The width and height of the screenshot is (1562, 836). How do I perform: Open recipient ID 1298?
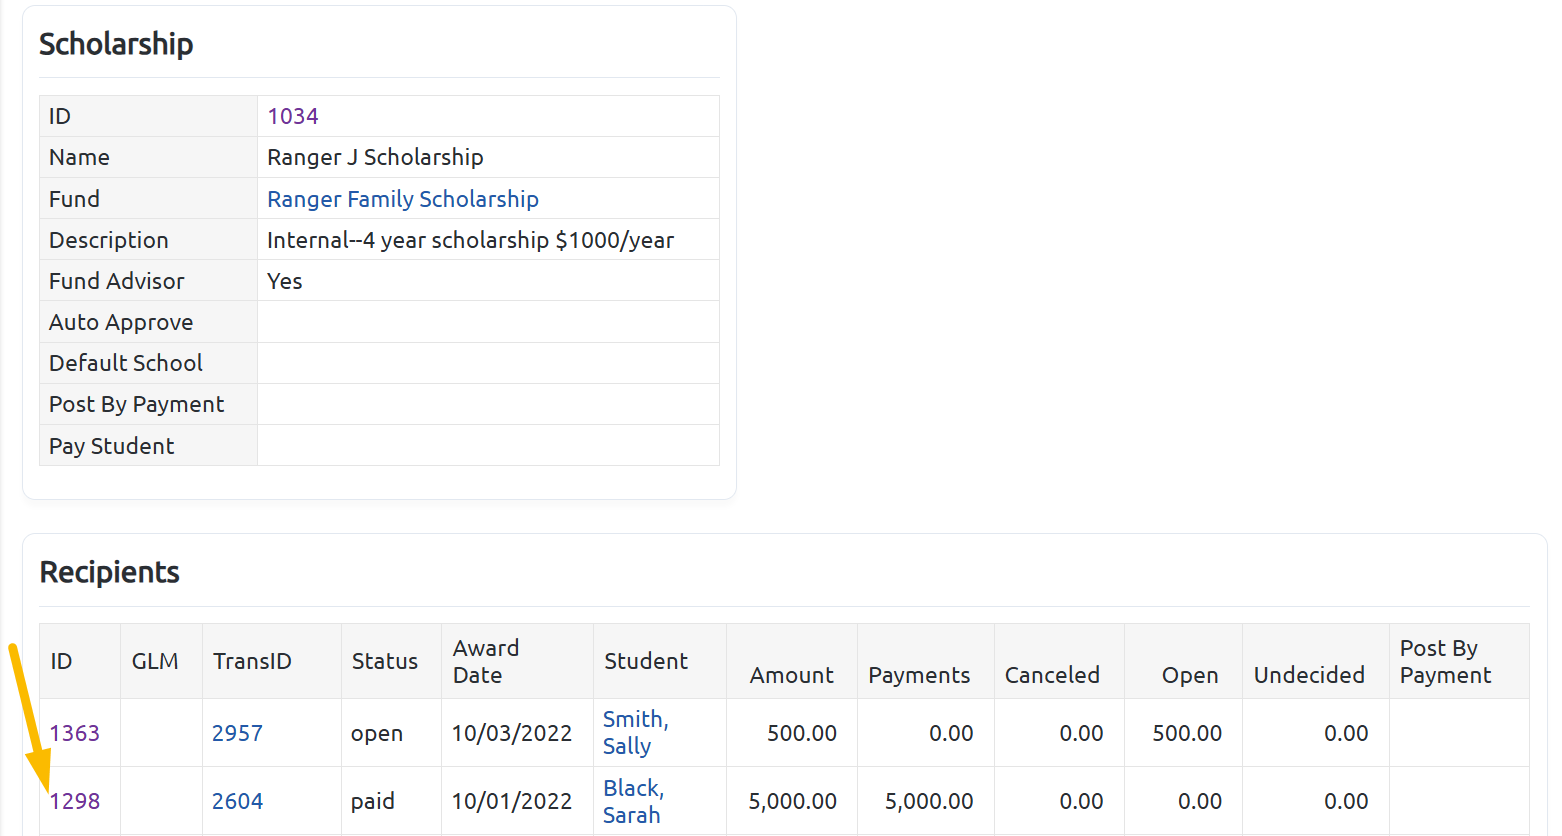click(x=75, y=801)
